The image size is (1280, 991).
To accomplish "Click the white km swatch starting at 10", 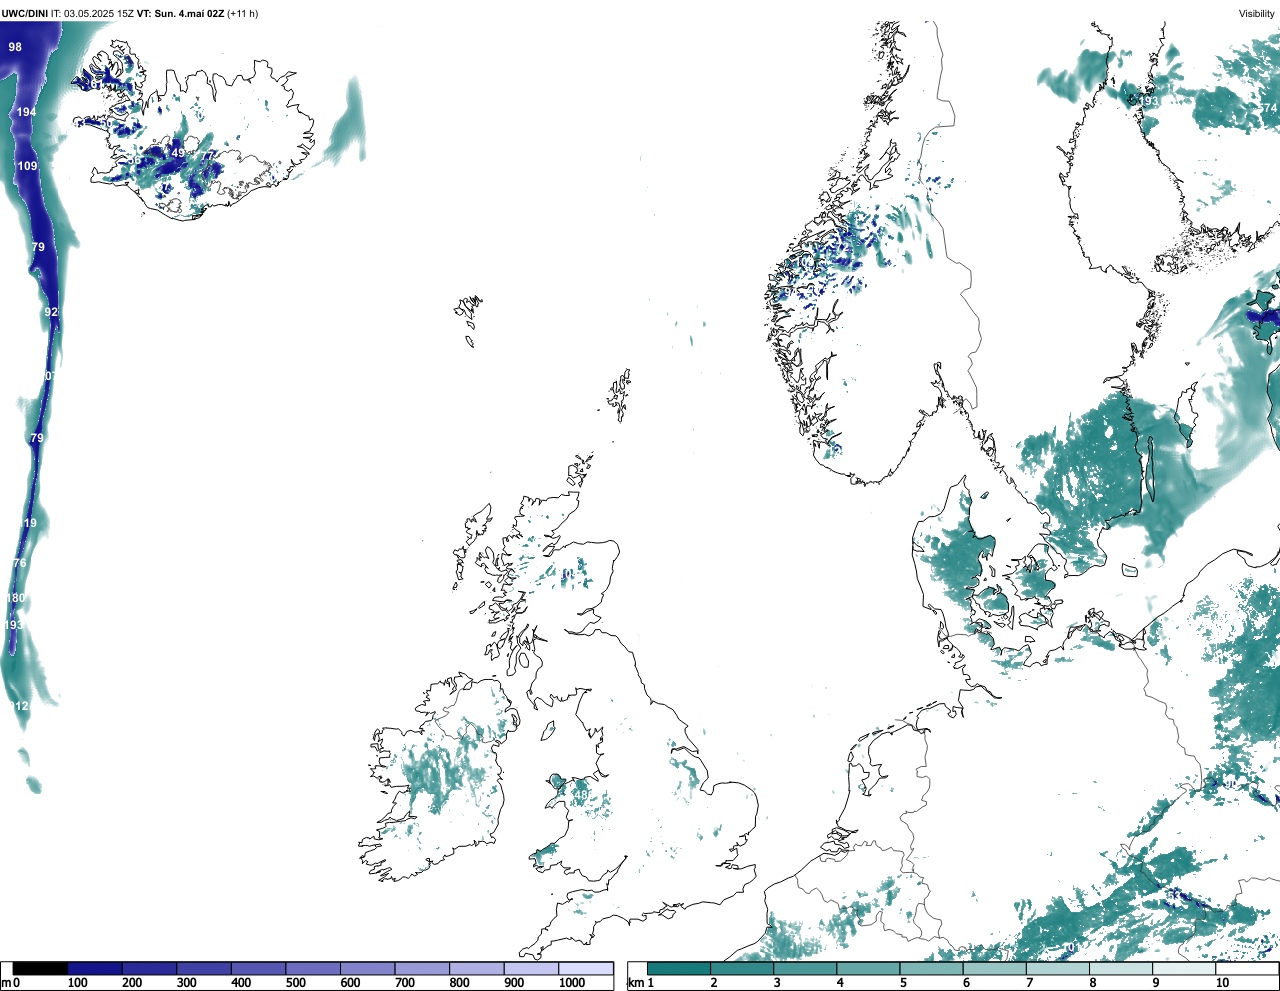I will coord(1246,969).
